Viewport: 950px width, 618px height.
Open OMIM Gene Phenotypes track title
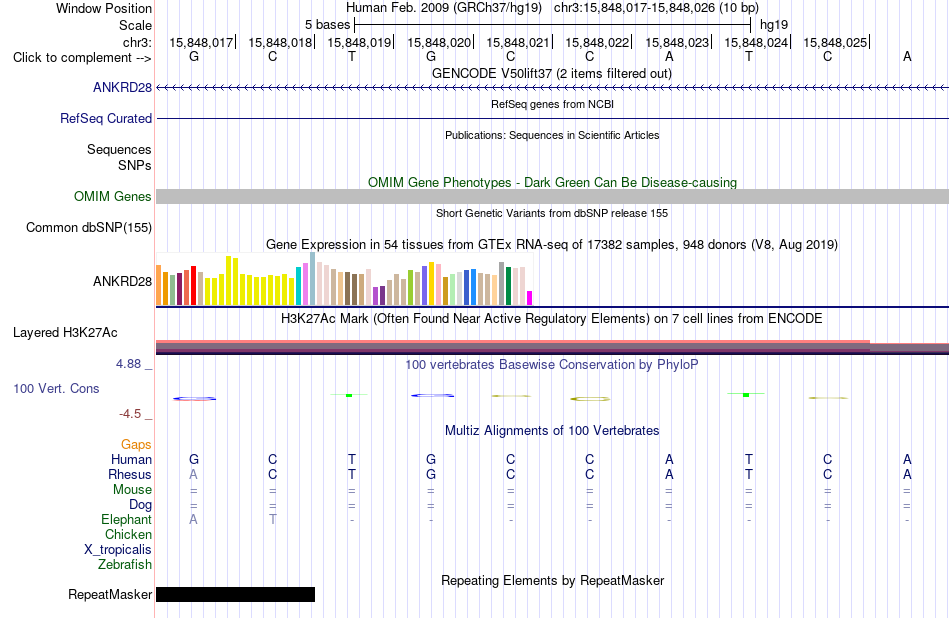point(552,182)
